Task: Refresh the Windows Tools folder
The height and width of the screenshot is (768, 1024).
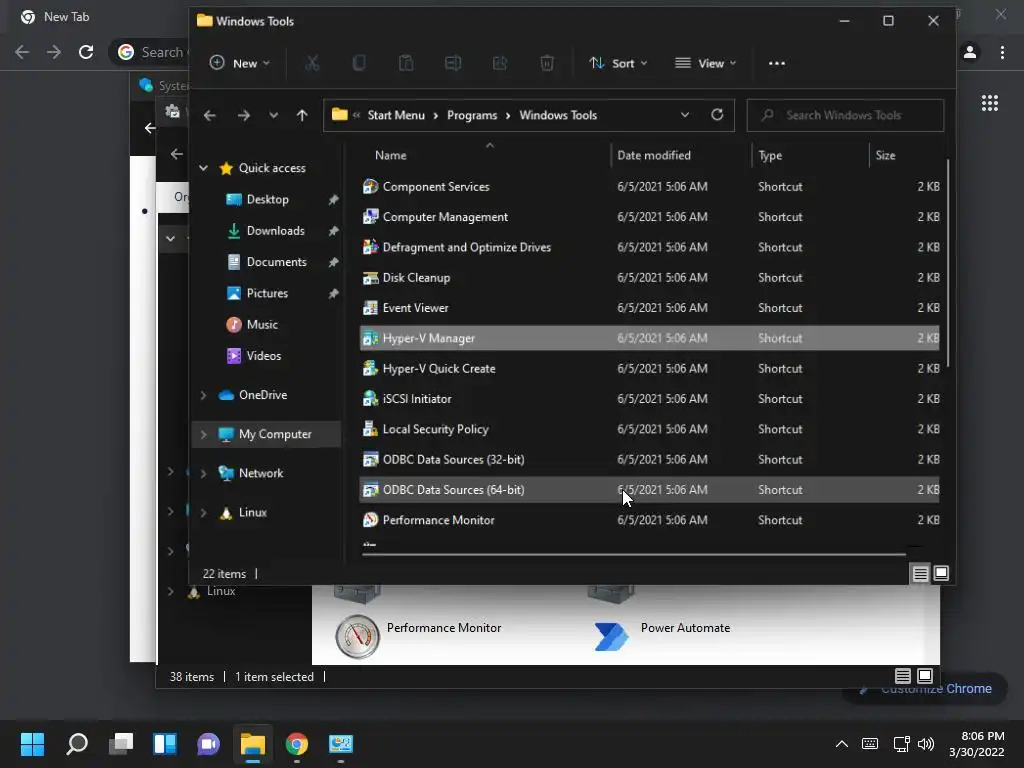Action: point(717,115)
